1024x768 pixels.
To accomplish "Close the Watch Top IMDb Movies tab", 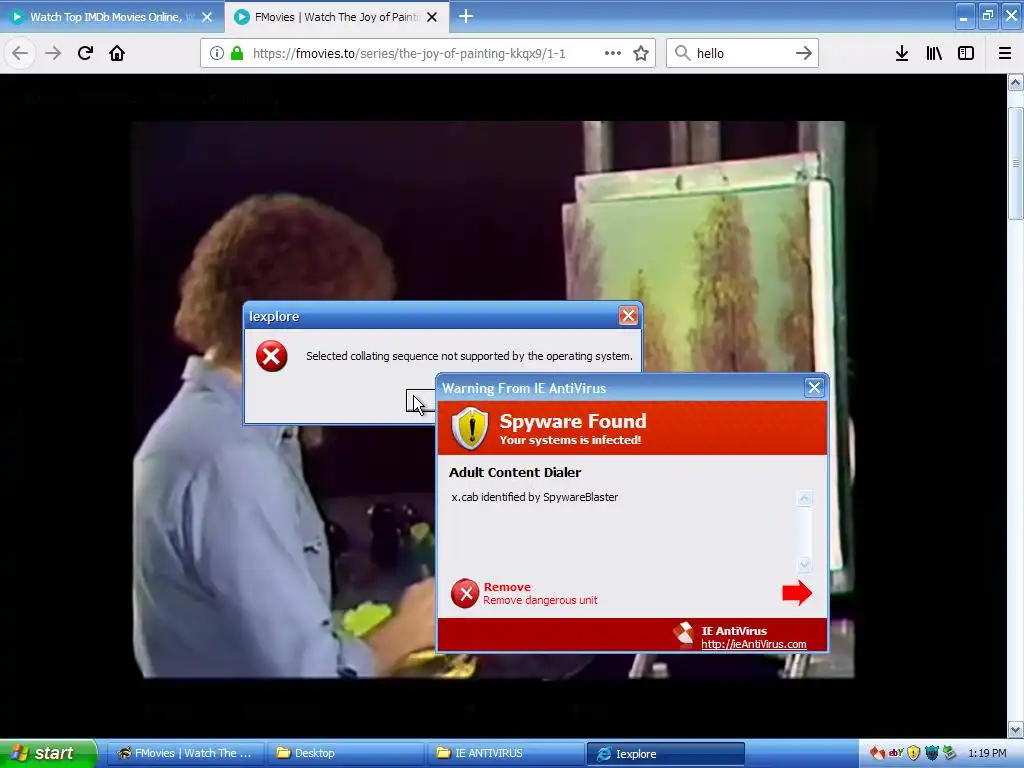I will point(207,17).
